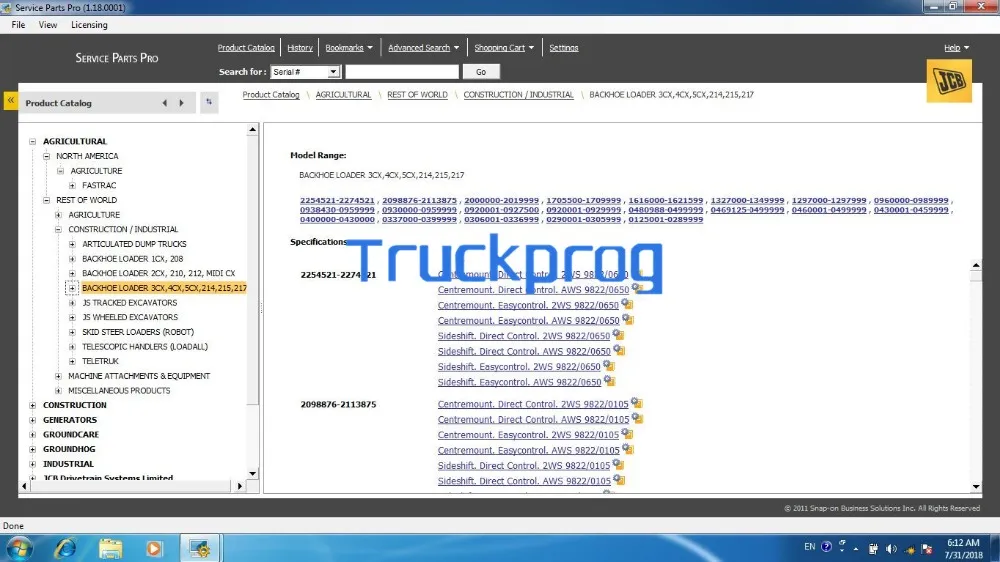This screenshot has width=1000, height=562.
Task: Open the File menu
Action: 18,25
